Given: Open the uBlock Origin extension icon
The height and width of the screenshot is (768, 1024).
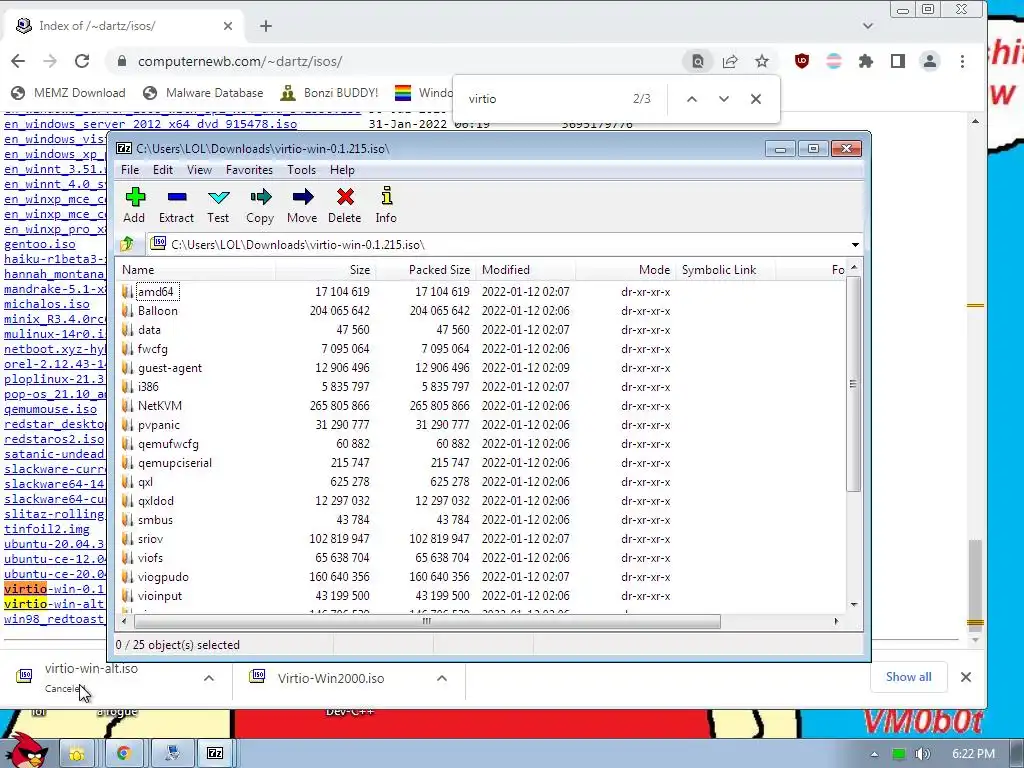Looking at the screenshot, I should pyautogui.click(x=802, y=61).
